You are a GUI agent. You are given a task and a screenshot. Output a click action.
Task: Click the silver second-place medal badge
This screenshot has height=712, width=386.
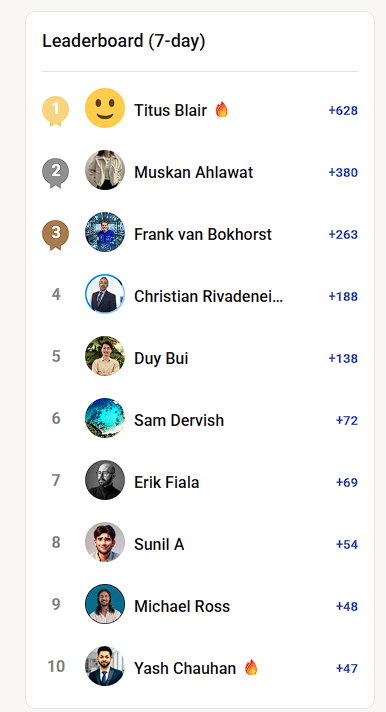coord(55,173)
